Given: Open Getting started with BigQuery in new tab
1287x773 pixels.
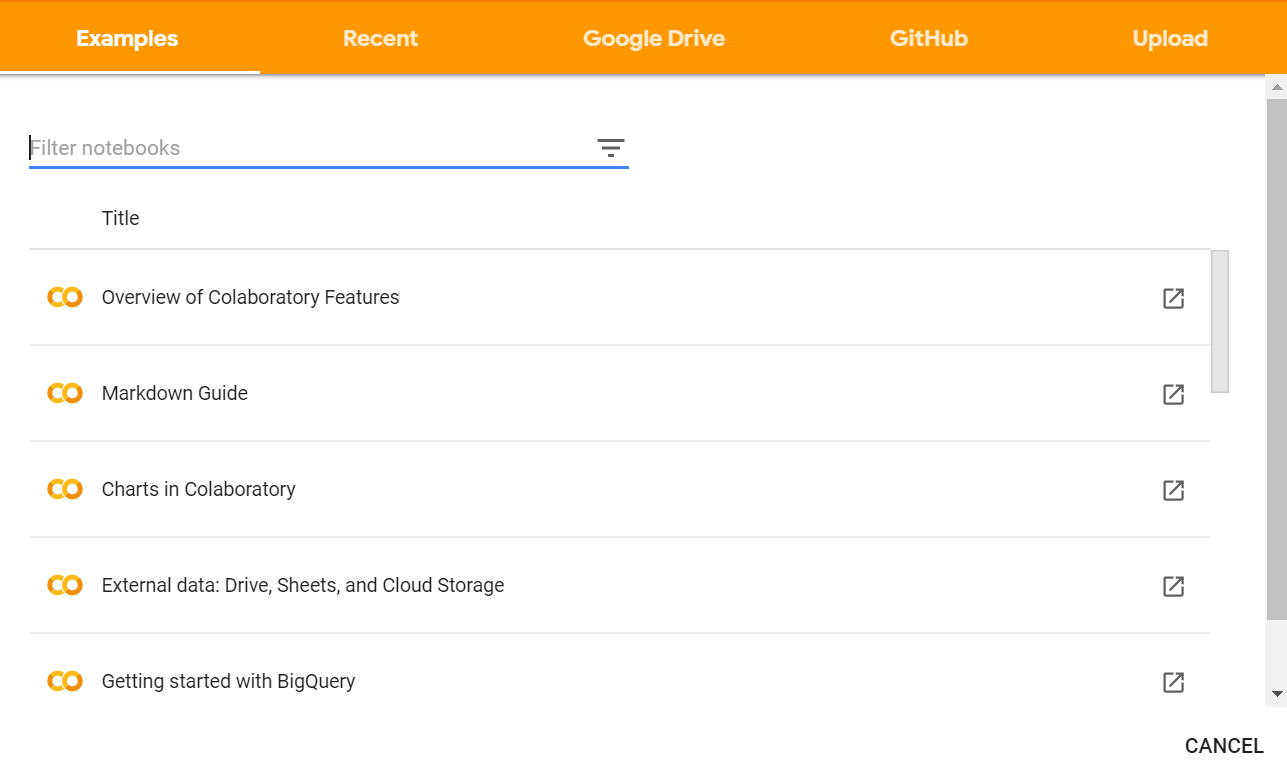Looking at the screenshot, I should tap(1173, 682).
